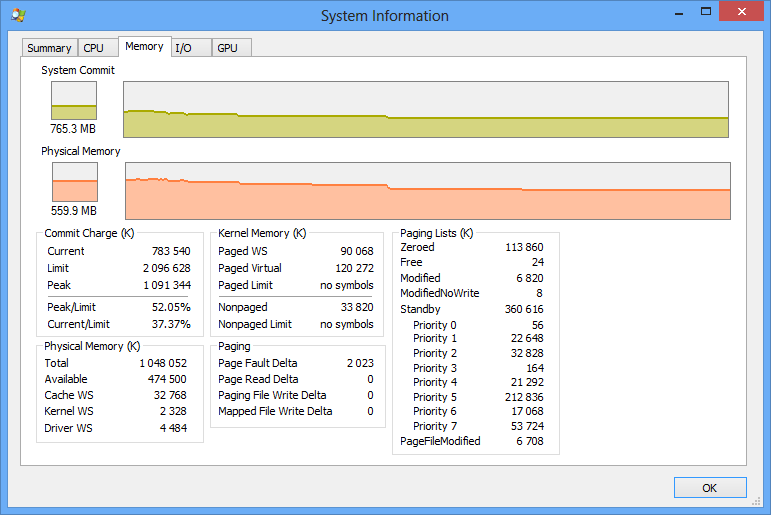Viewport: 771px width, 515px height.
Task: Click the Current/Limit value 37.37%
Action: tap(171, 324)
